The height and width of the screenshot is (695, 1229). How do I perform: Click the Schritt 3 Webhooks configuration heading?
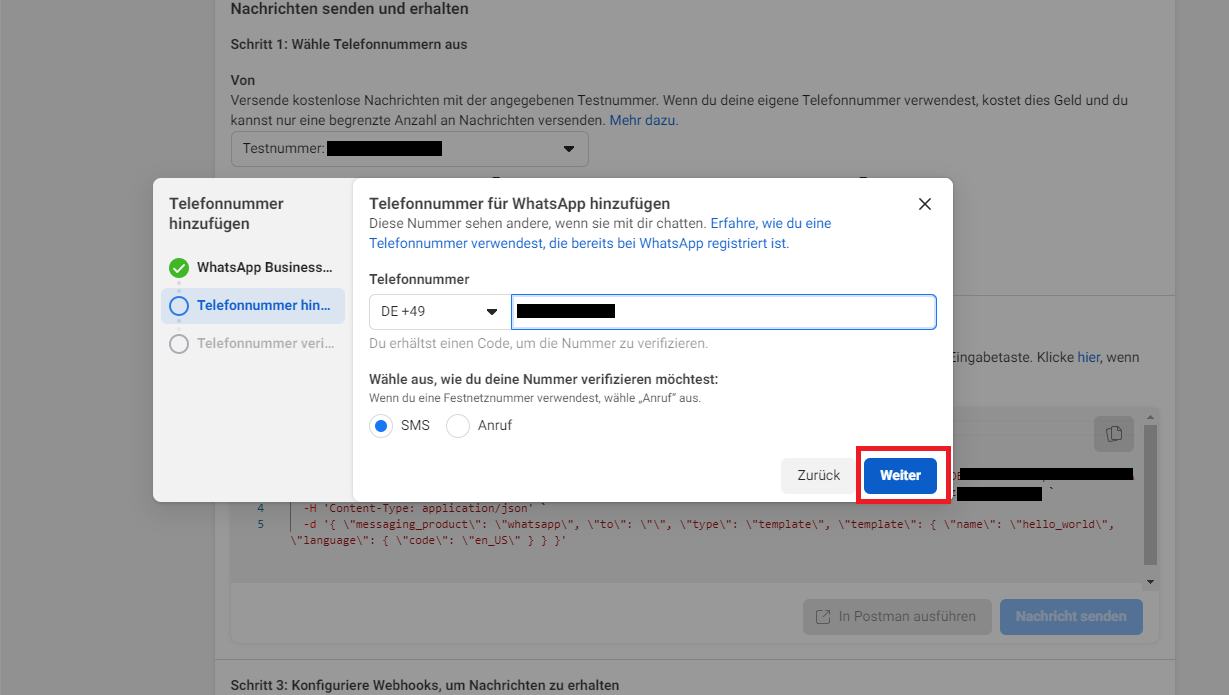pyautogui.click(x=425, y=685)
